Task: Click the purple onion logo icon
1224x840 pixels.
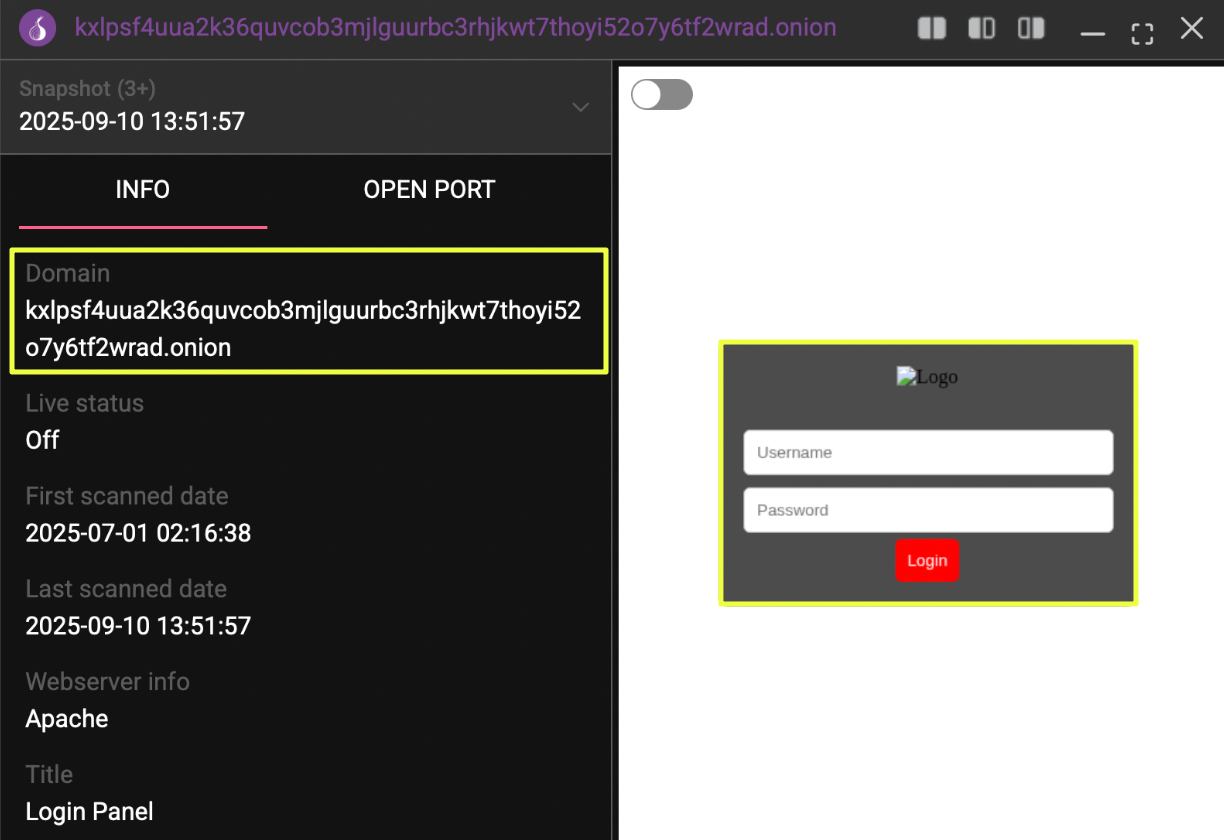Action: [37, 28]
